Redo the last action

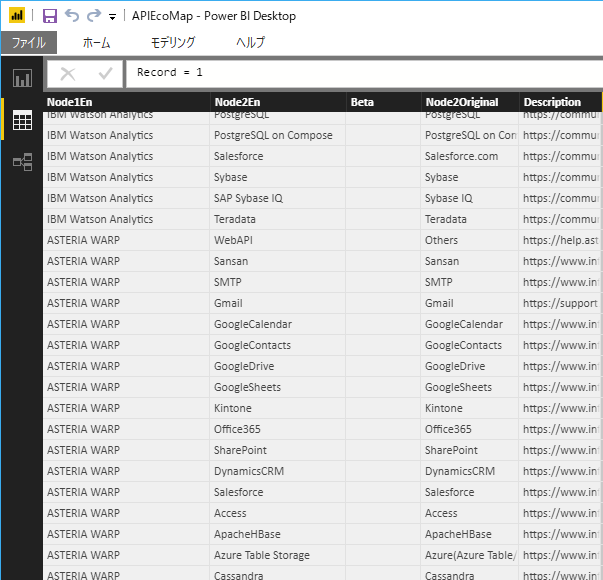94,16
